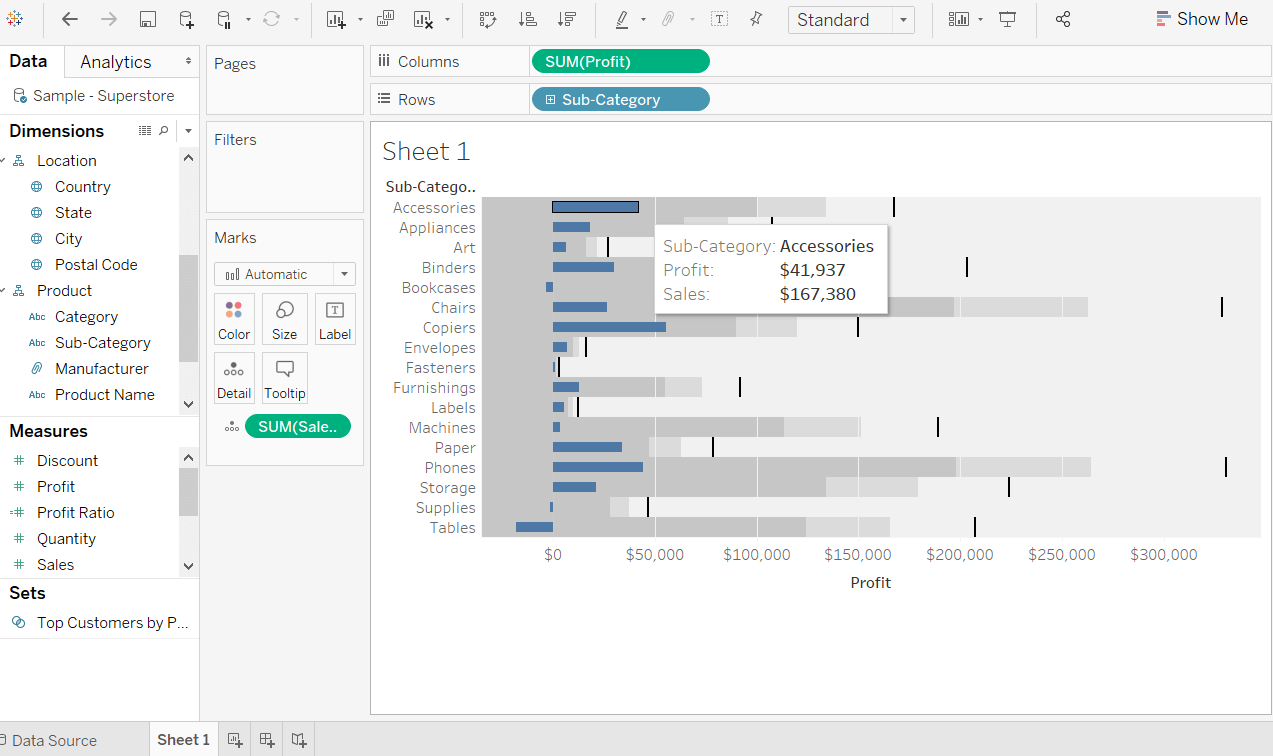The height and width of the screenshot is (756, 1273).
Task: Clear the sheet using toolbar icon
Action: coord(423,19)
